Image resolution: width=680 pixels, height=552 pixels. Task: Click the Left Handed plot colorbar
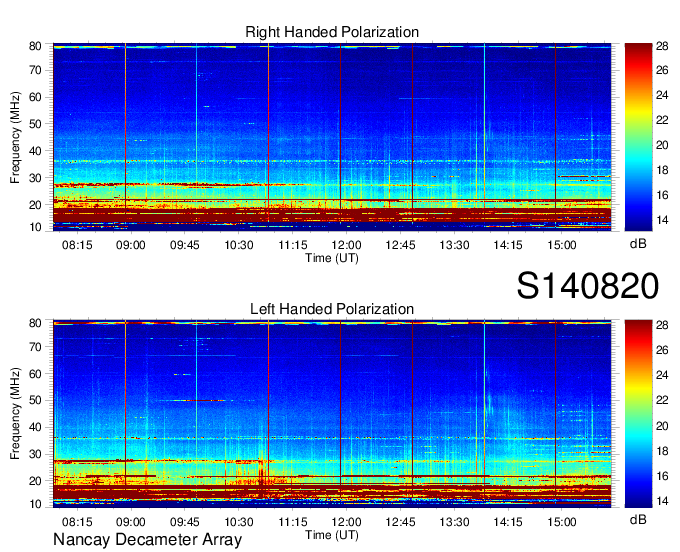638,414
